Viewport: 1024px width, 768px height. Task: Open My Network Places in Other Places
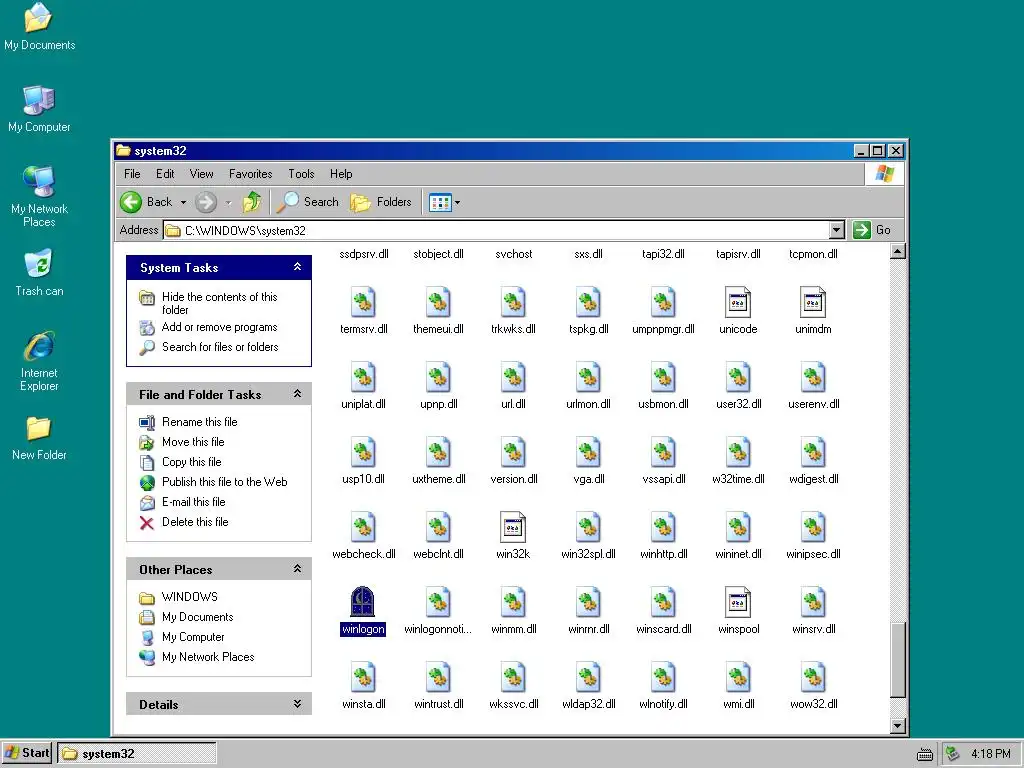pos(208,657)
